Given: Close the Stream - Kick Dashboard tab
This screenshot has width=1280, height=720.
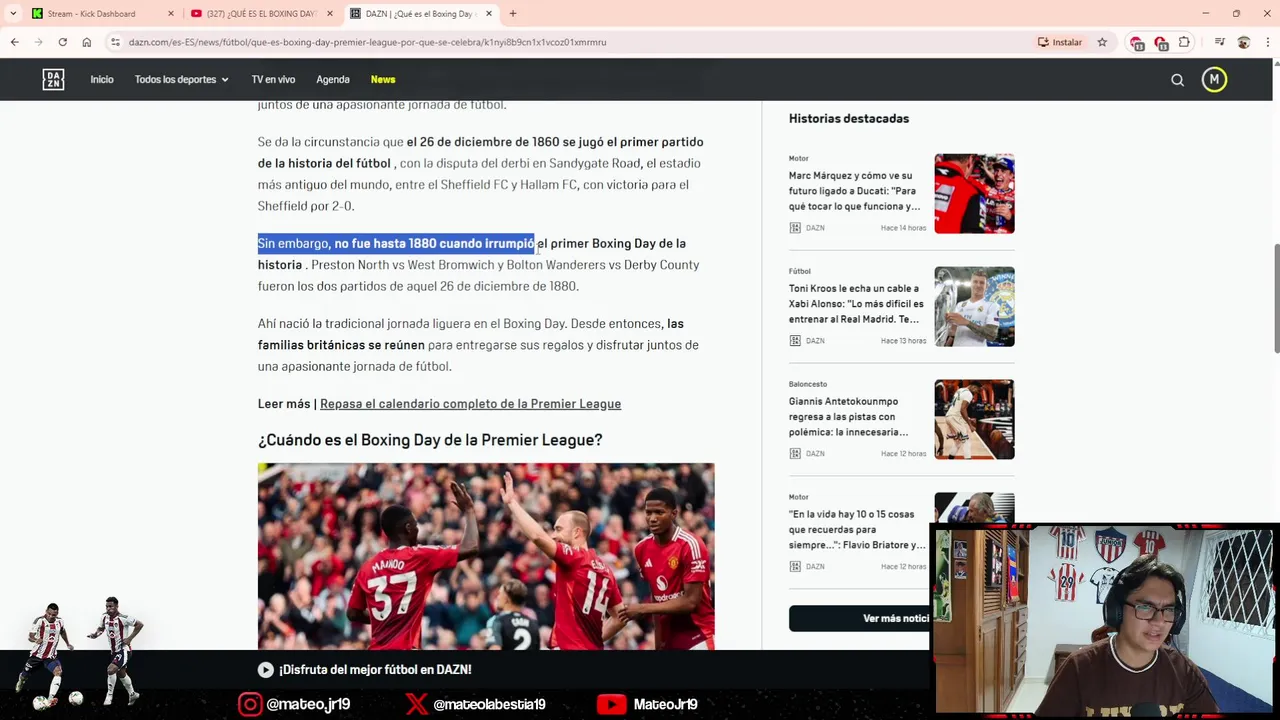Looking at the screenshot, I should (171, 14).
